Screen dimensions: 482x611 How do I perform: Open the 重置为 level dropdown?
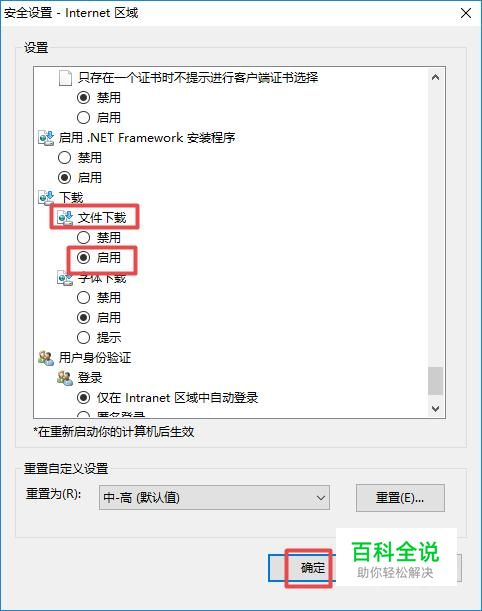coord(214,498)
